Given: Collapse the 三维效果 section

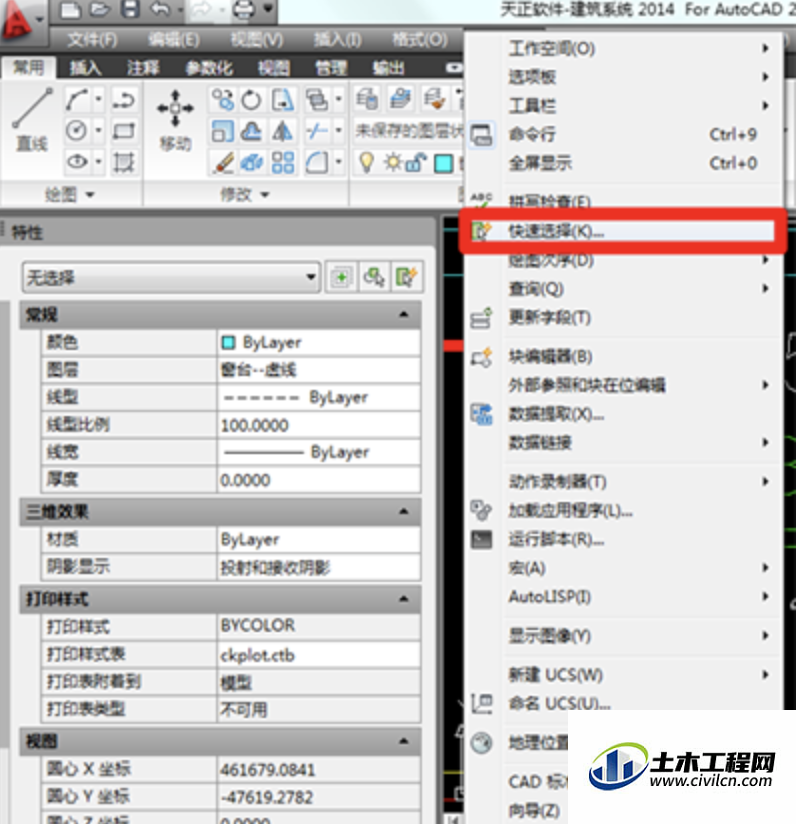Looking at the screenshot, I should pos(404,511).
